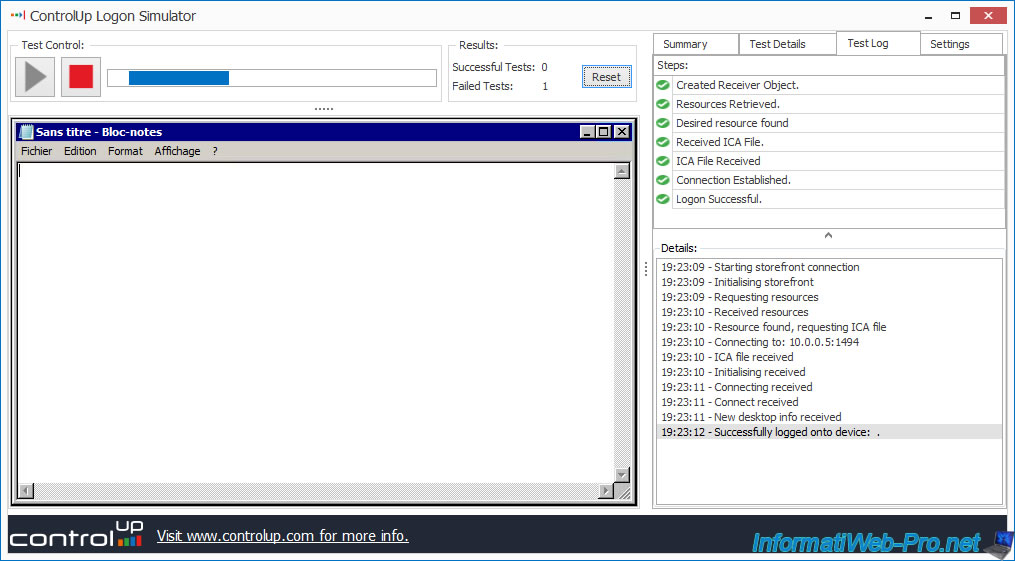Stop the test with the red square button
This screenshot has height=561, width=1015.
coord(81,77)
